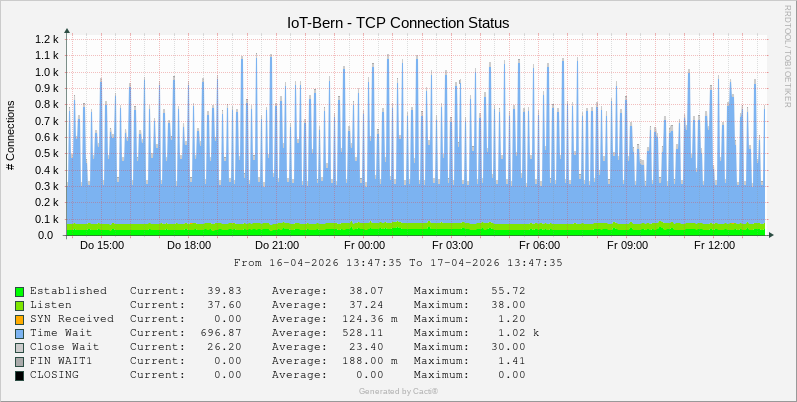Click the # Connections y-axis label
The width and height of the screenshot is (797, 402).
11,135
